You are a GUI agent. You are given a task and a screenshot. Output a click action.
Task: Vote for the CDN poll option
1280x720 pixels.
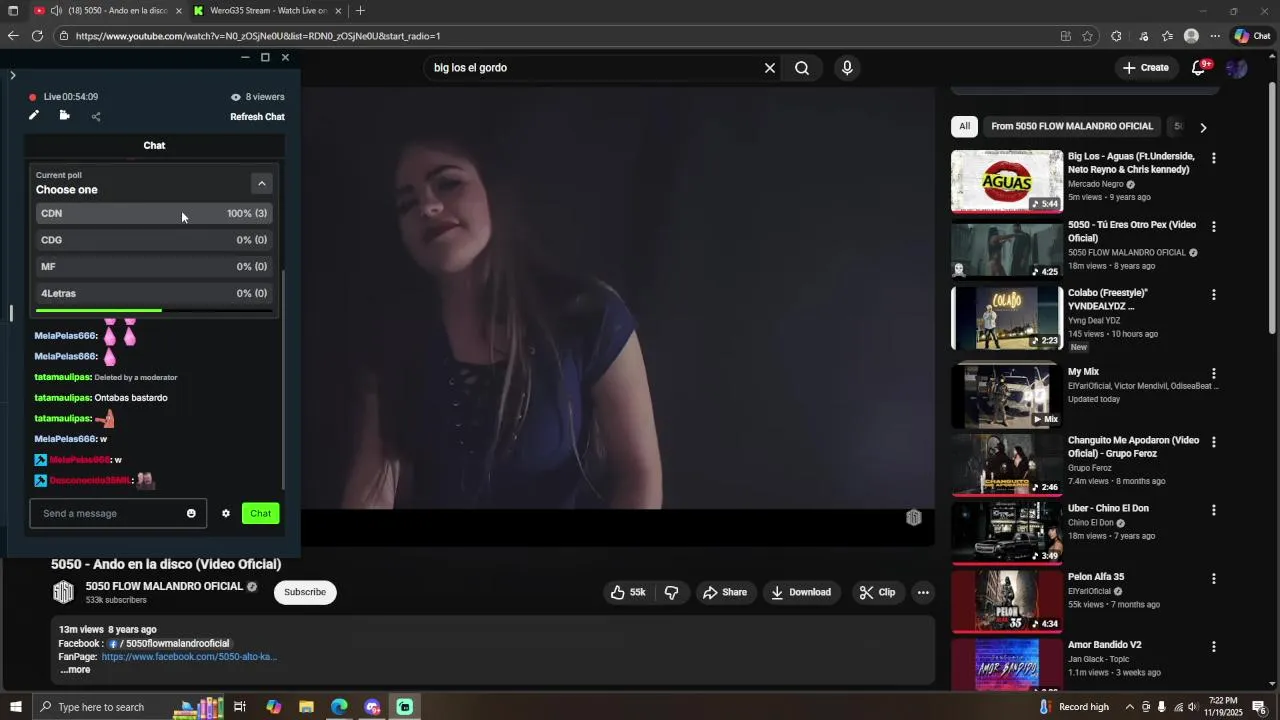tap(154, 213)
